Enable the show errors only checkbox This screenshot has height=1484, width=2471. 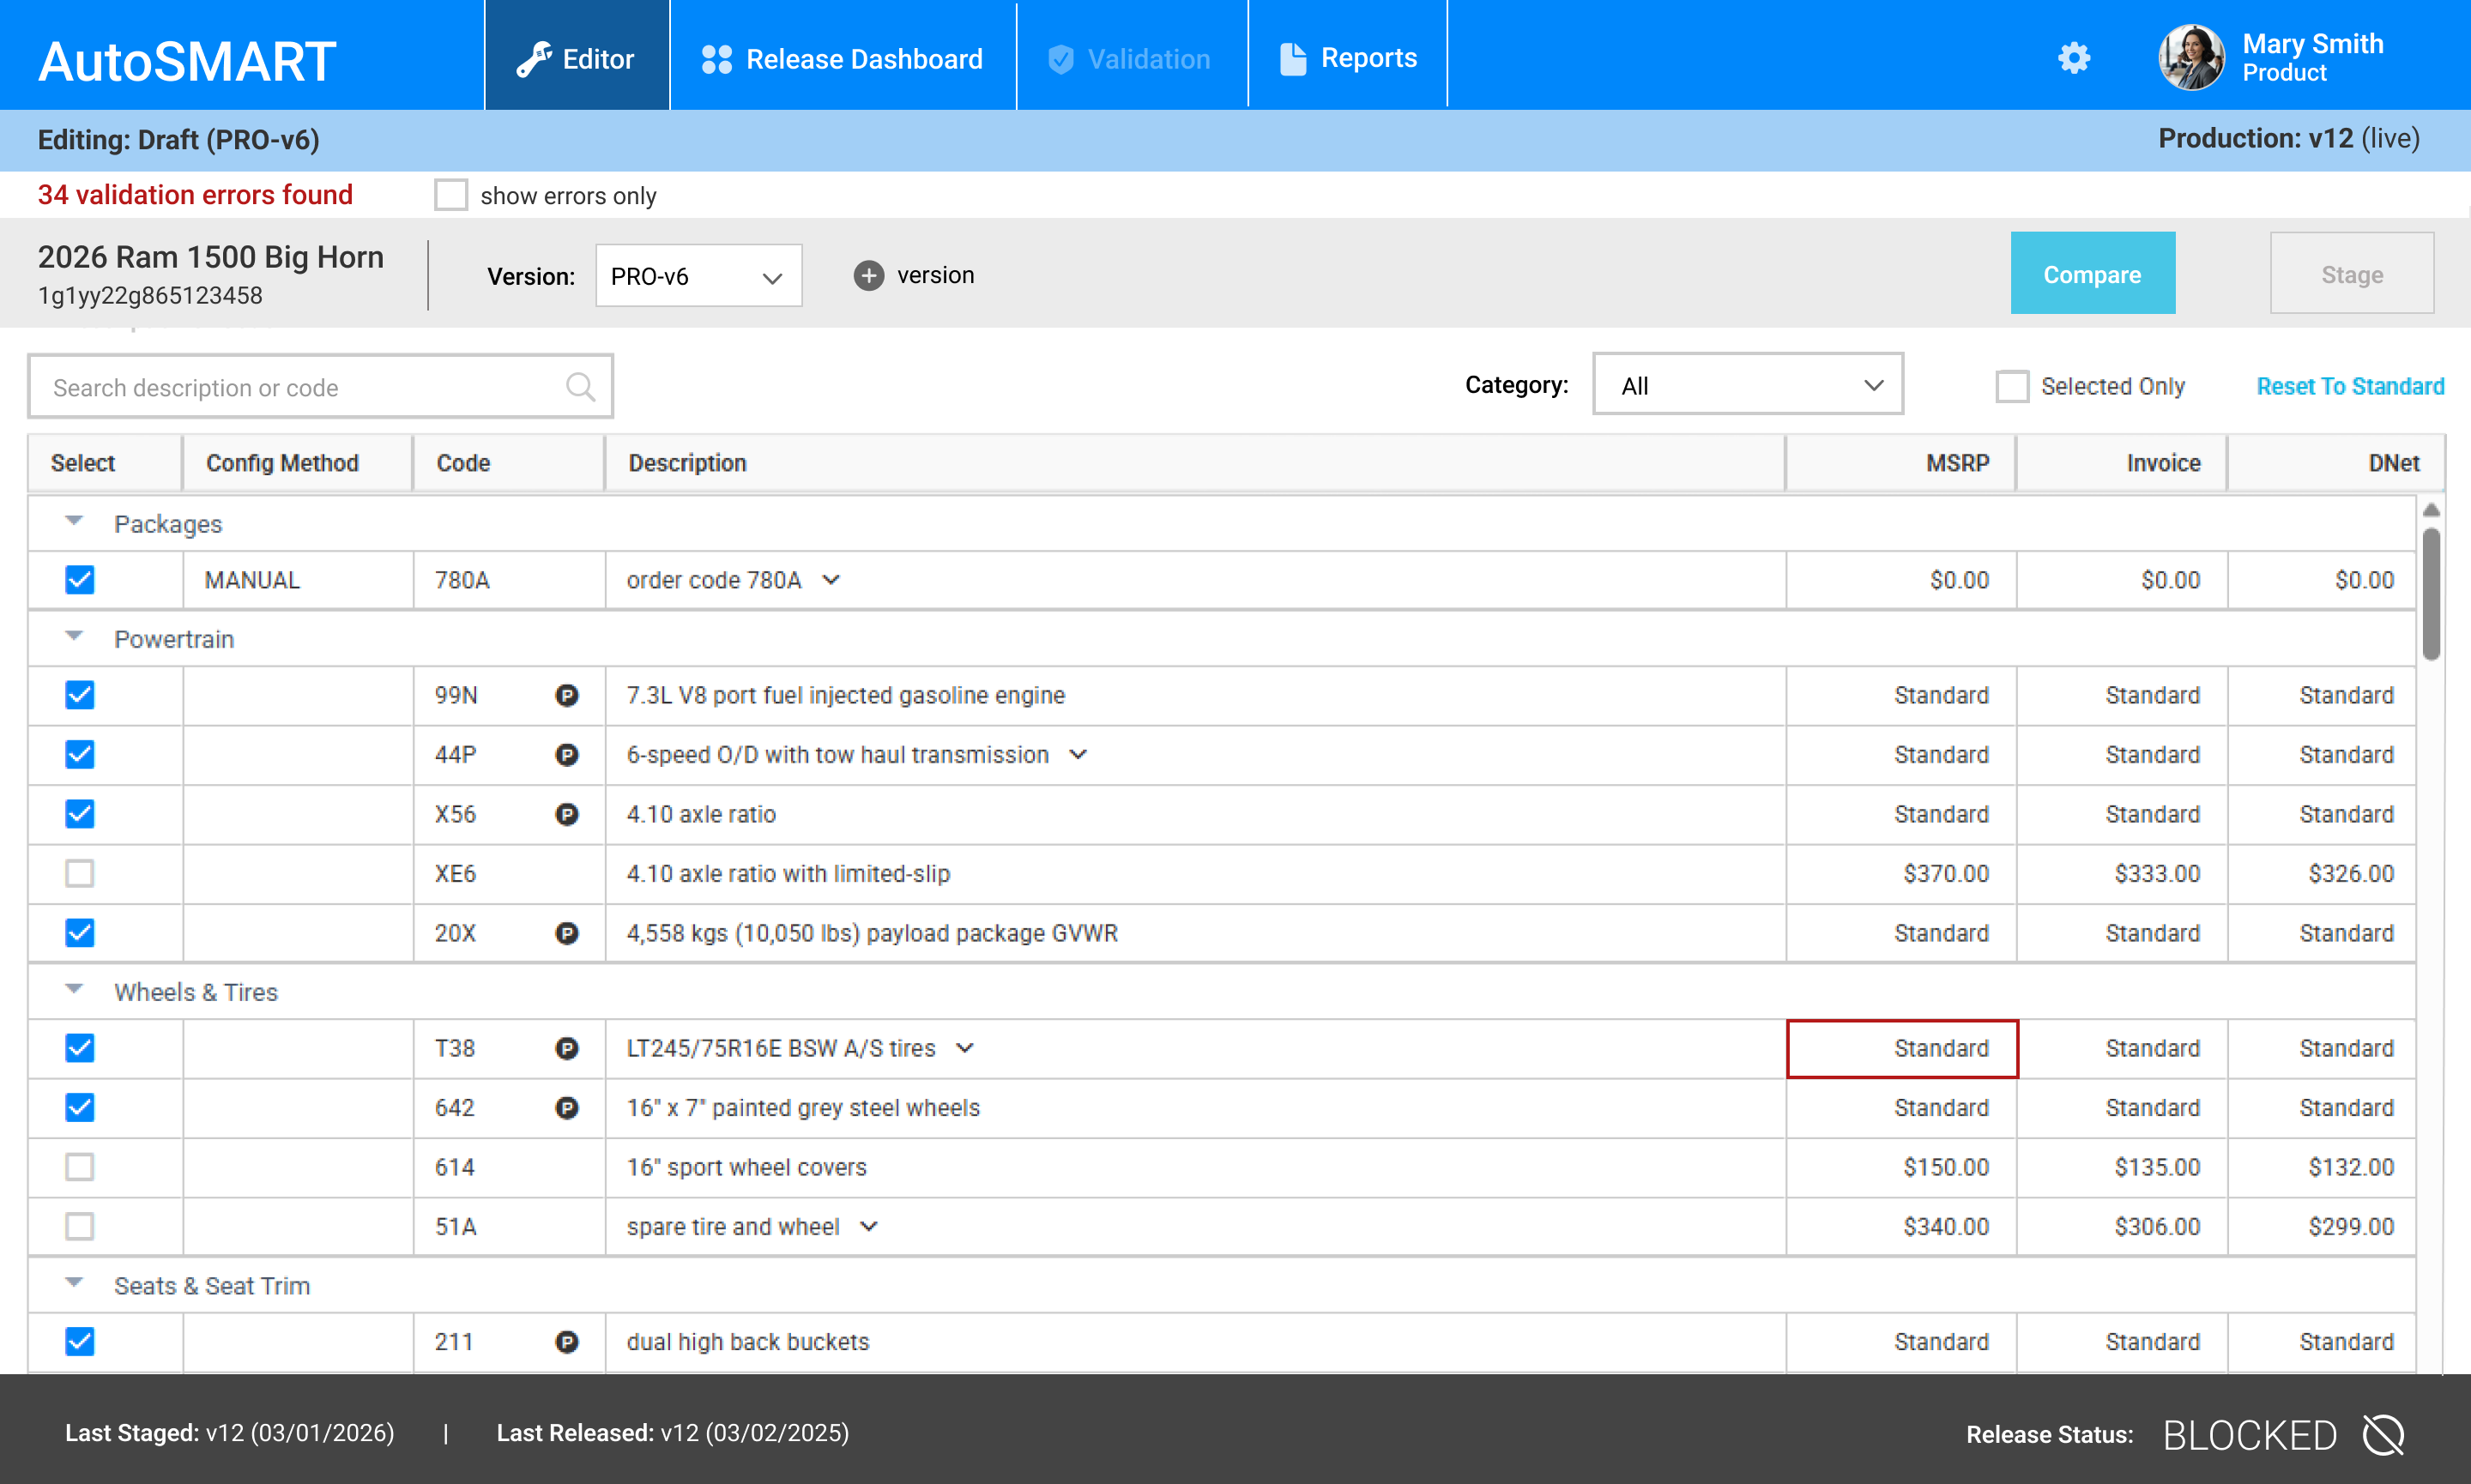(451, 195)
